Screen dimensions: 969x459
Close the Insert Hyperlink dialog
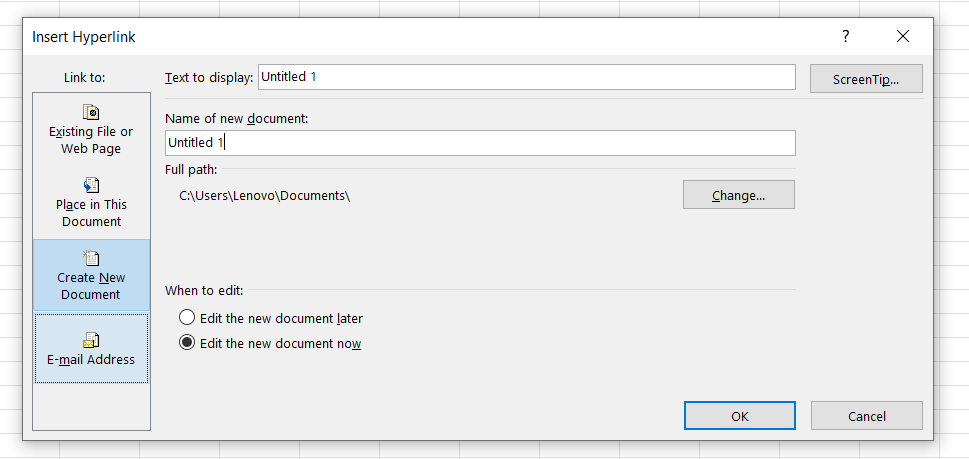point(903,37)
